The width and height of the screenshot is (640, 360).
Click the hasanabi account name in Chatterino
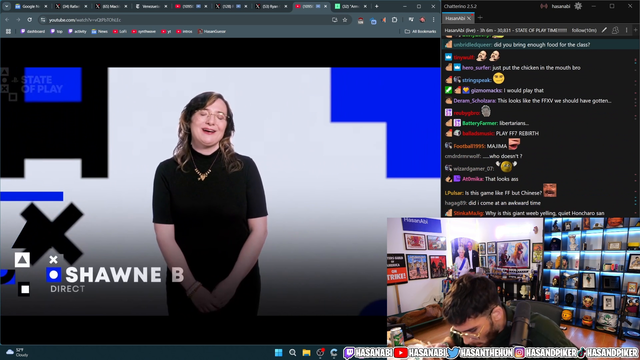[x=561, y=6]
